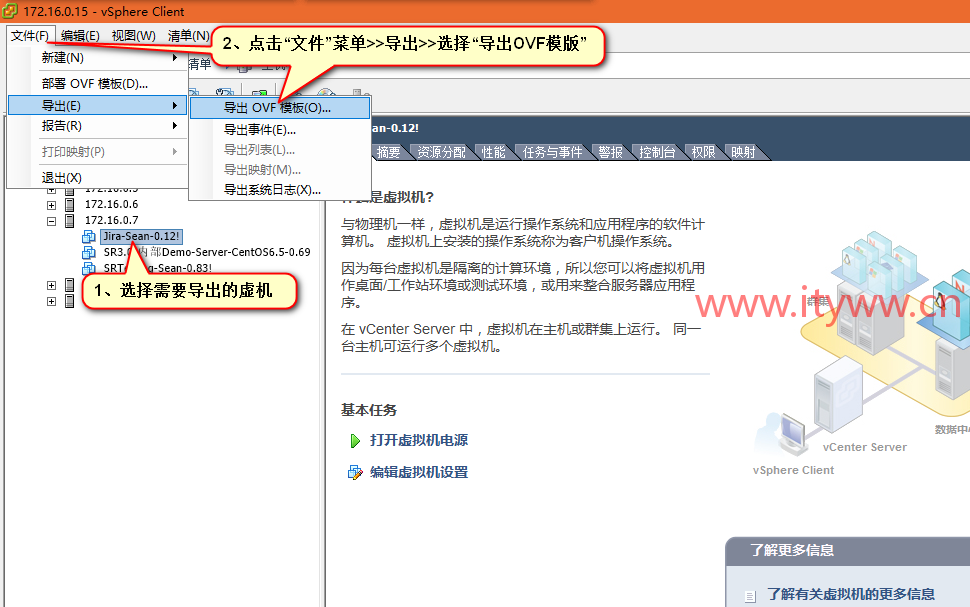Open the 新建(N) submenu

(x=98, y=58)
